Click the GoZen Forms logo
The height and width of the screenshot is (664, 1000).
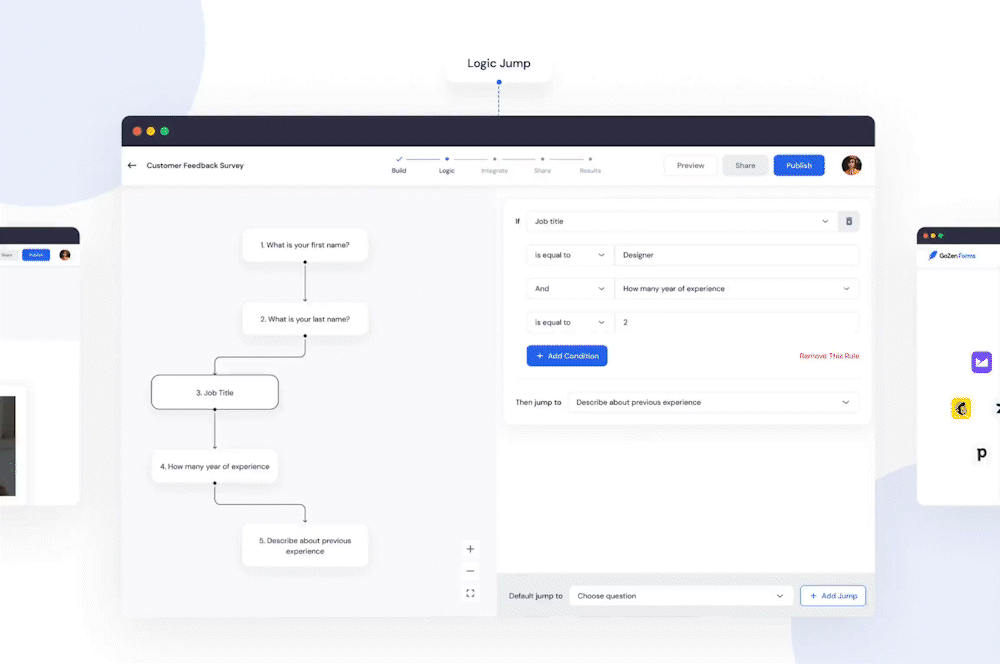[952, 255]
